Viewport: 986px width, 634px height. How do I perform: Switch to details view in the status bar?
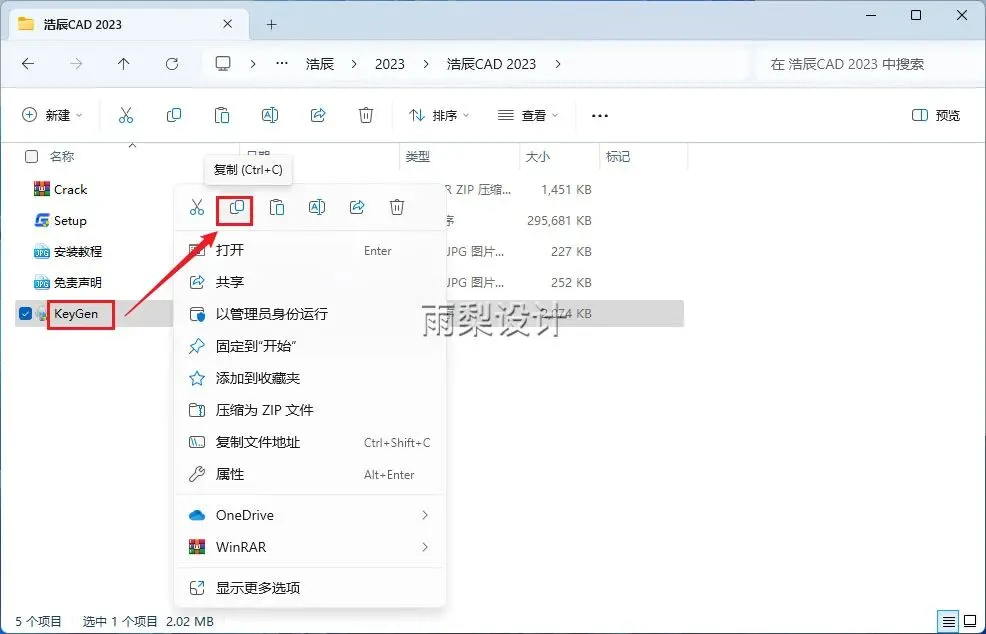tap(948, 621)
